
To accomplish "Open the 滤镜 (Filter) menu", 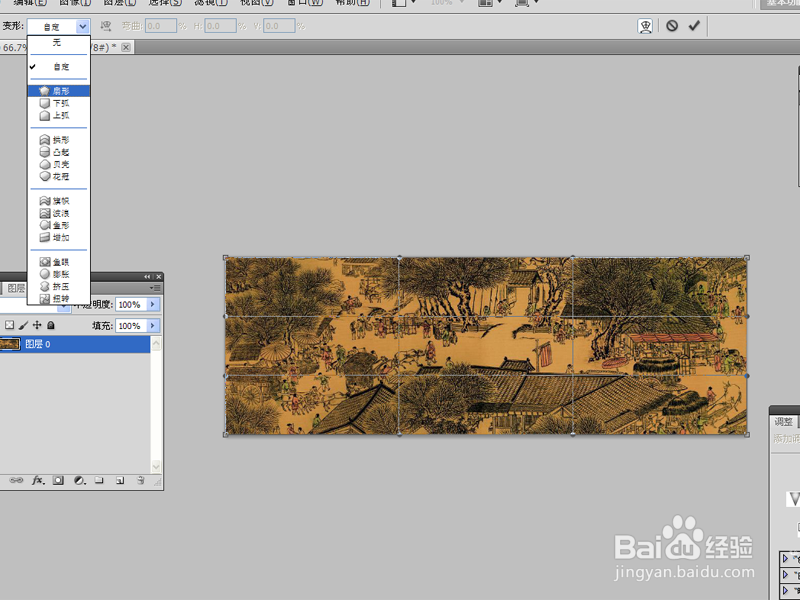I will (211, 2).
